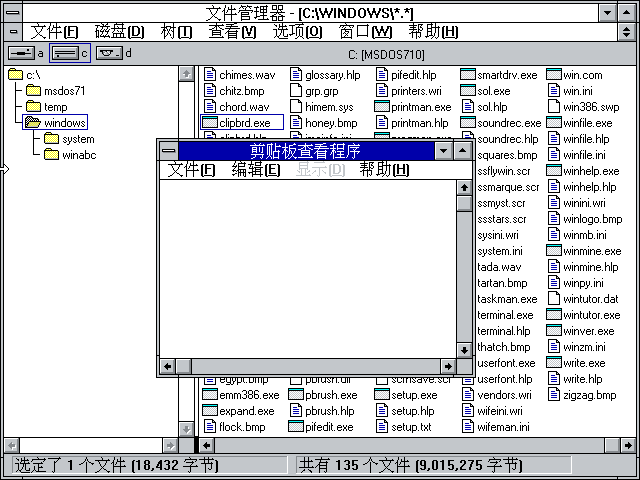Open File Manager 选项(O) menu
The height and width of the screenshot is (480, 640).
click(298, 32)
